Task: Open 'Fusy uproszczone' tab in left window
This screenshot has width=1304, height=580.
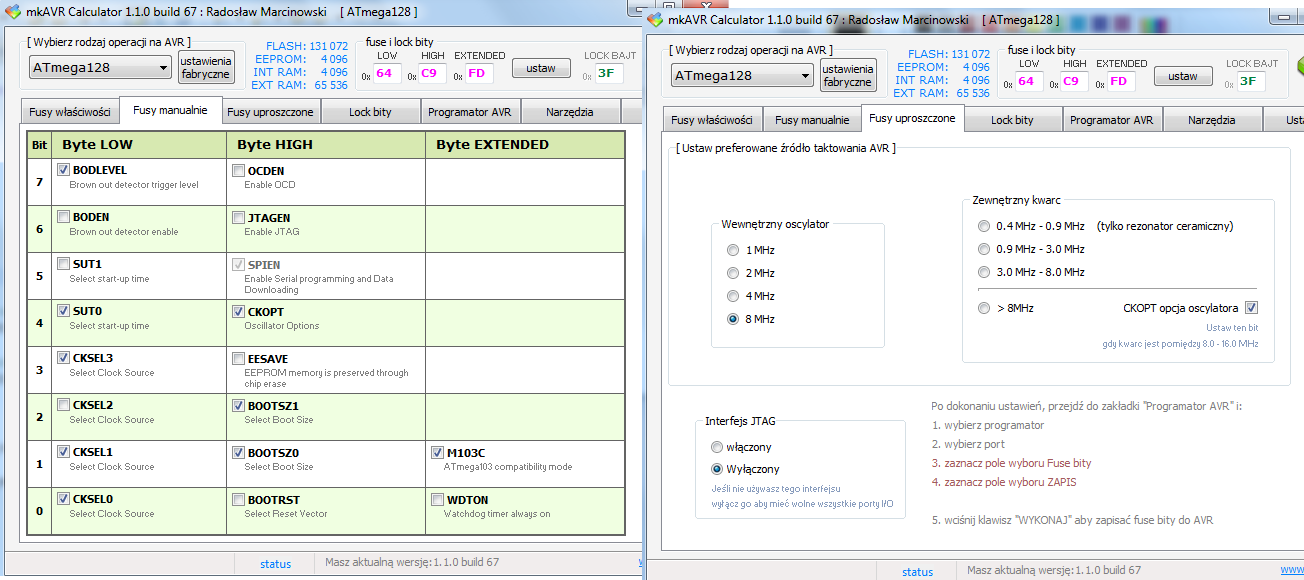Action: pyautogui.click(x=270, y=112)
